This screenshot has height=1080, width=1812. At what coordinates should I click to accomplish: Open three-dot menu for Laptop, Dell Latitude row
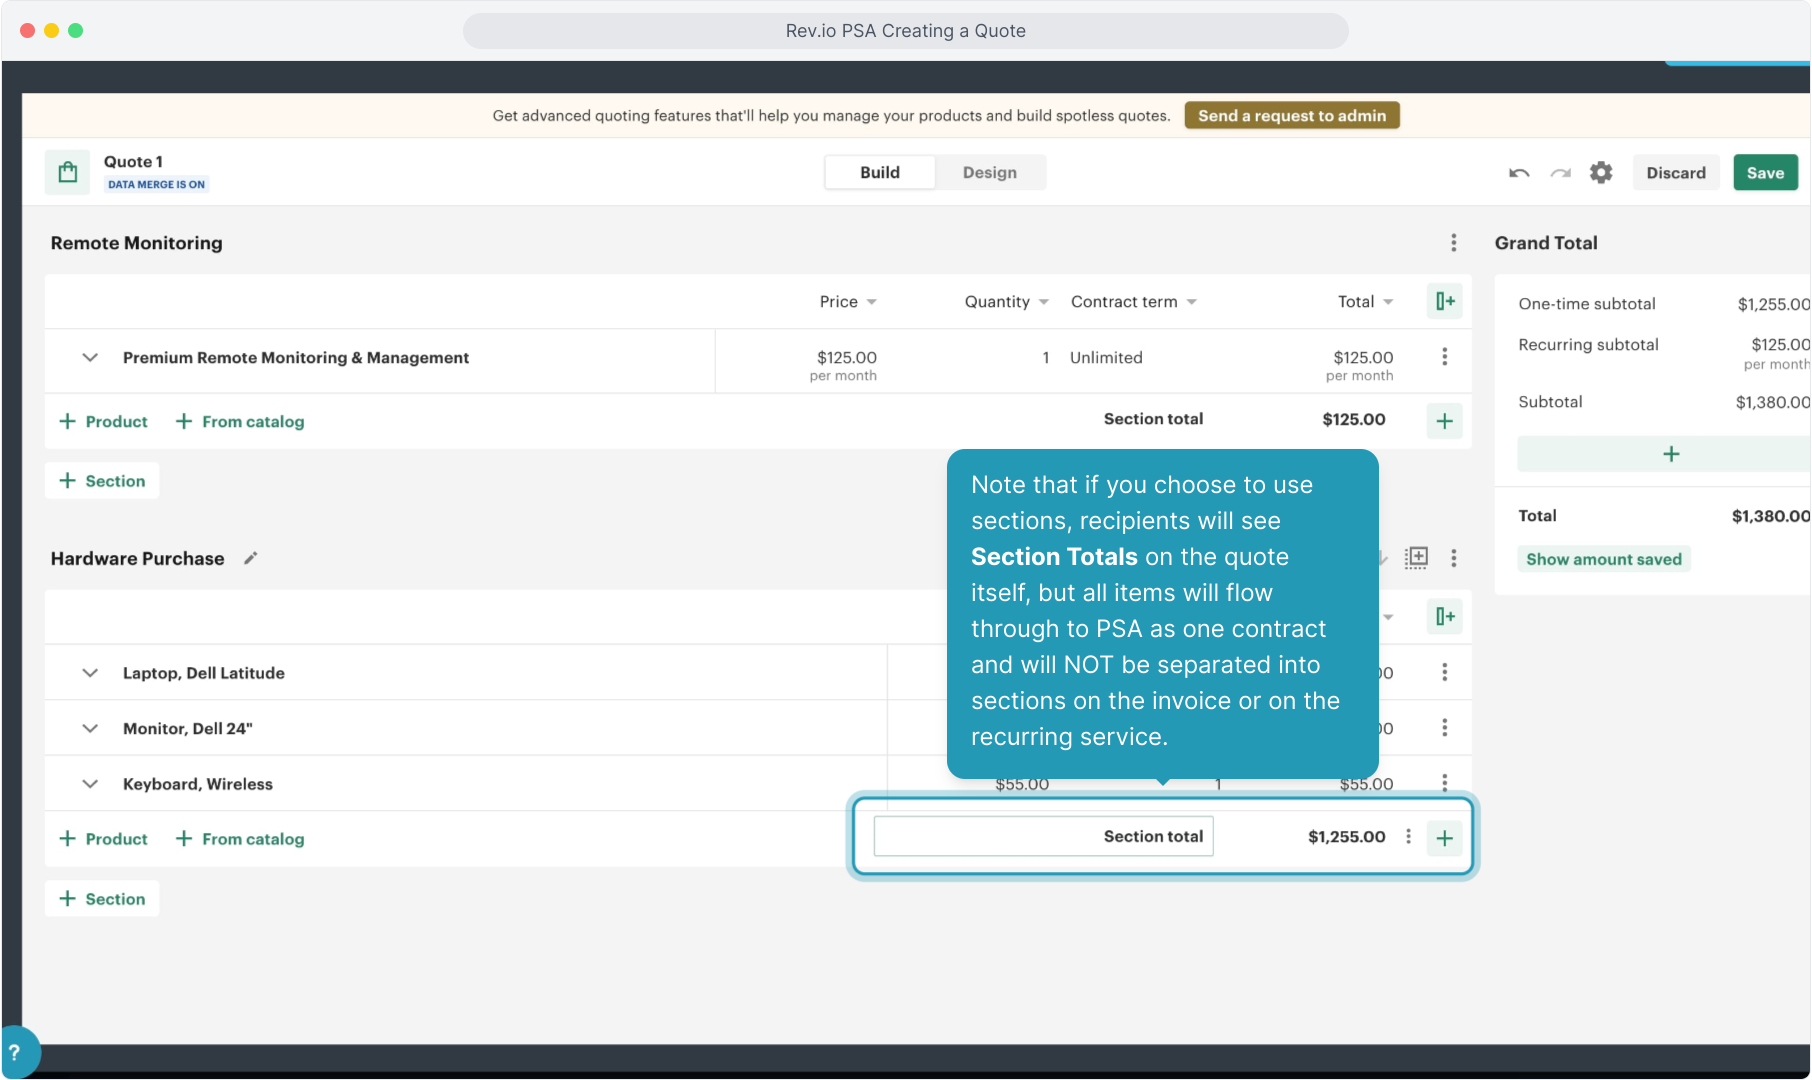1444,672
